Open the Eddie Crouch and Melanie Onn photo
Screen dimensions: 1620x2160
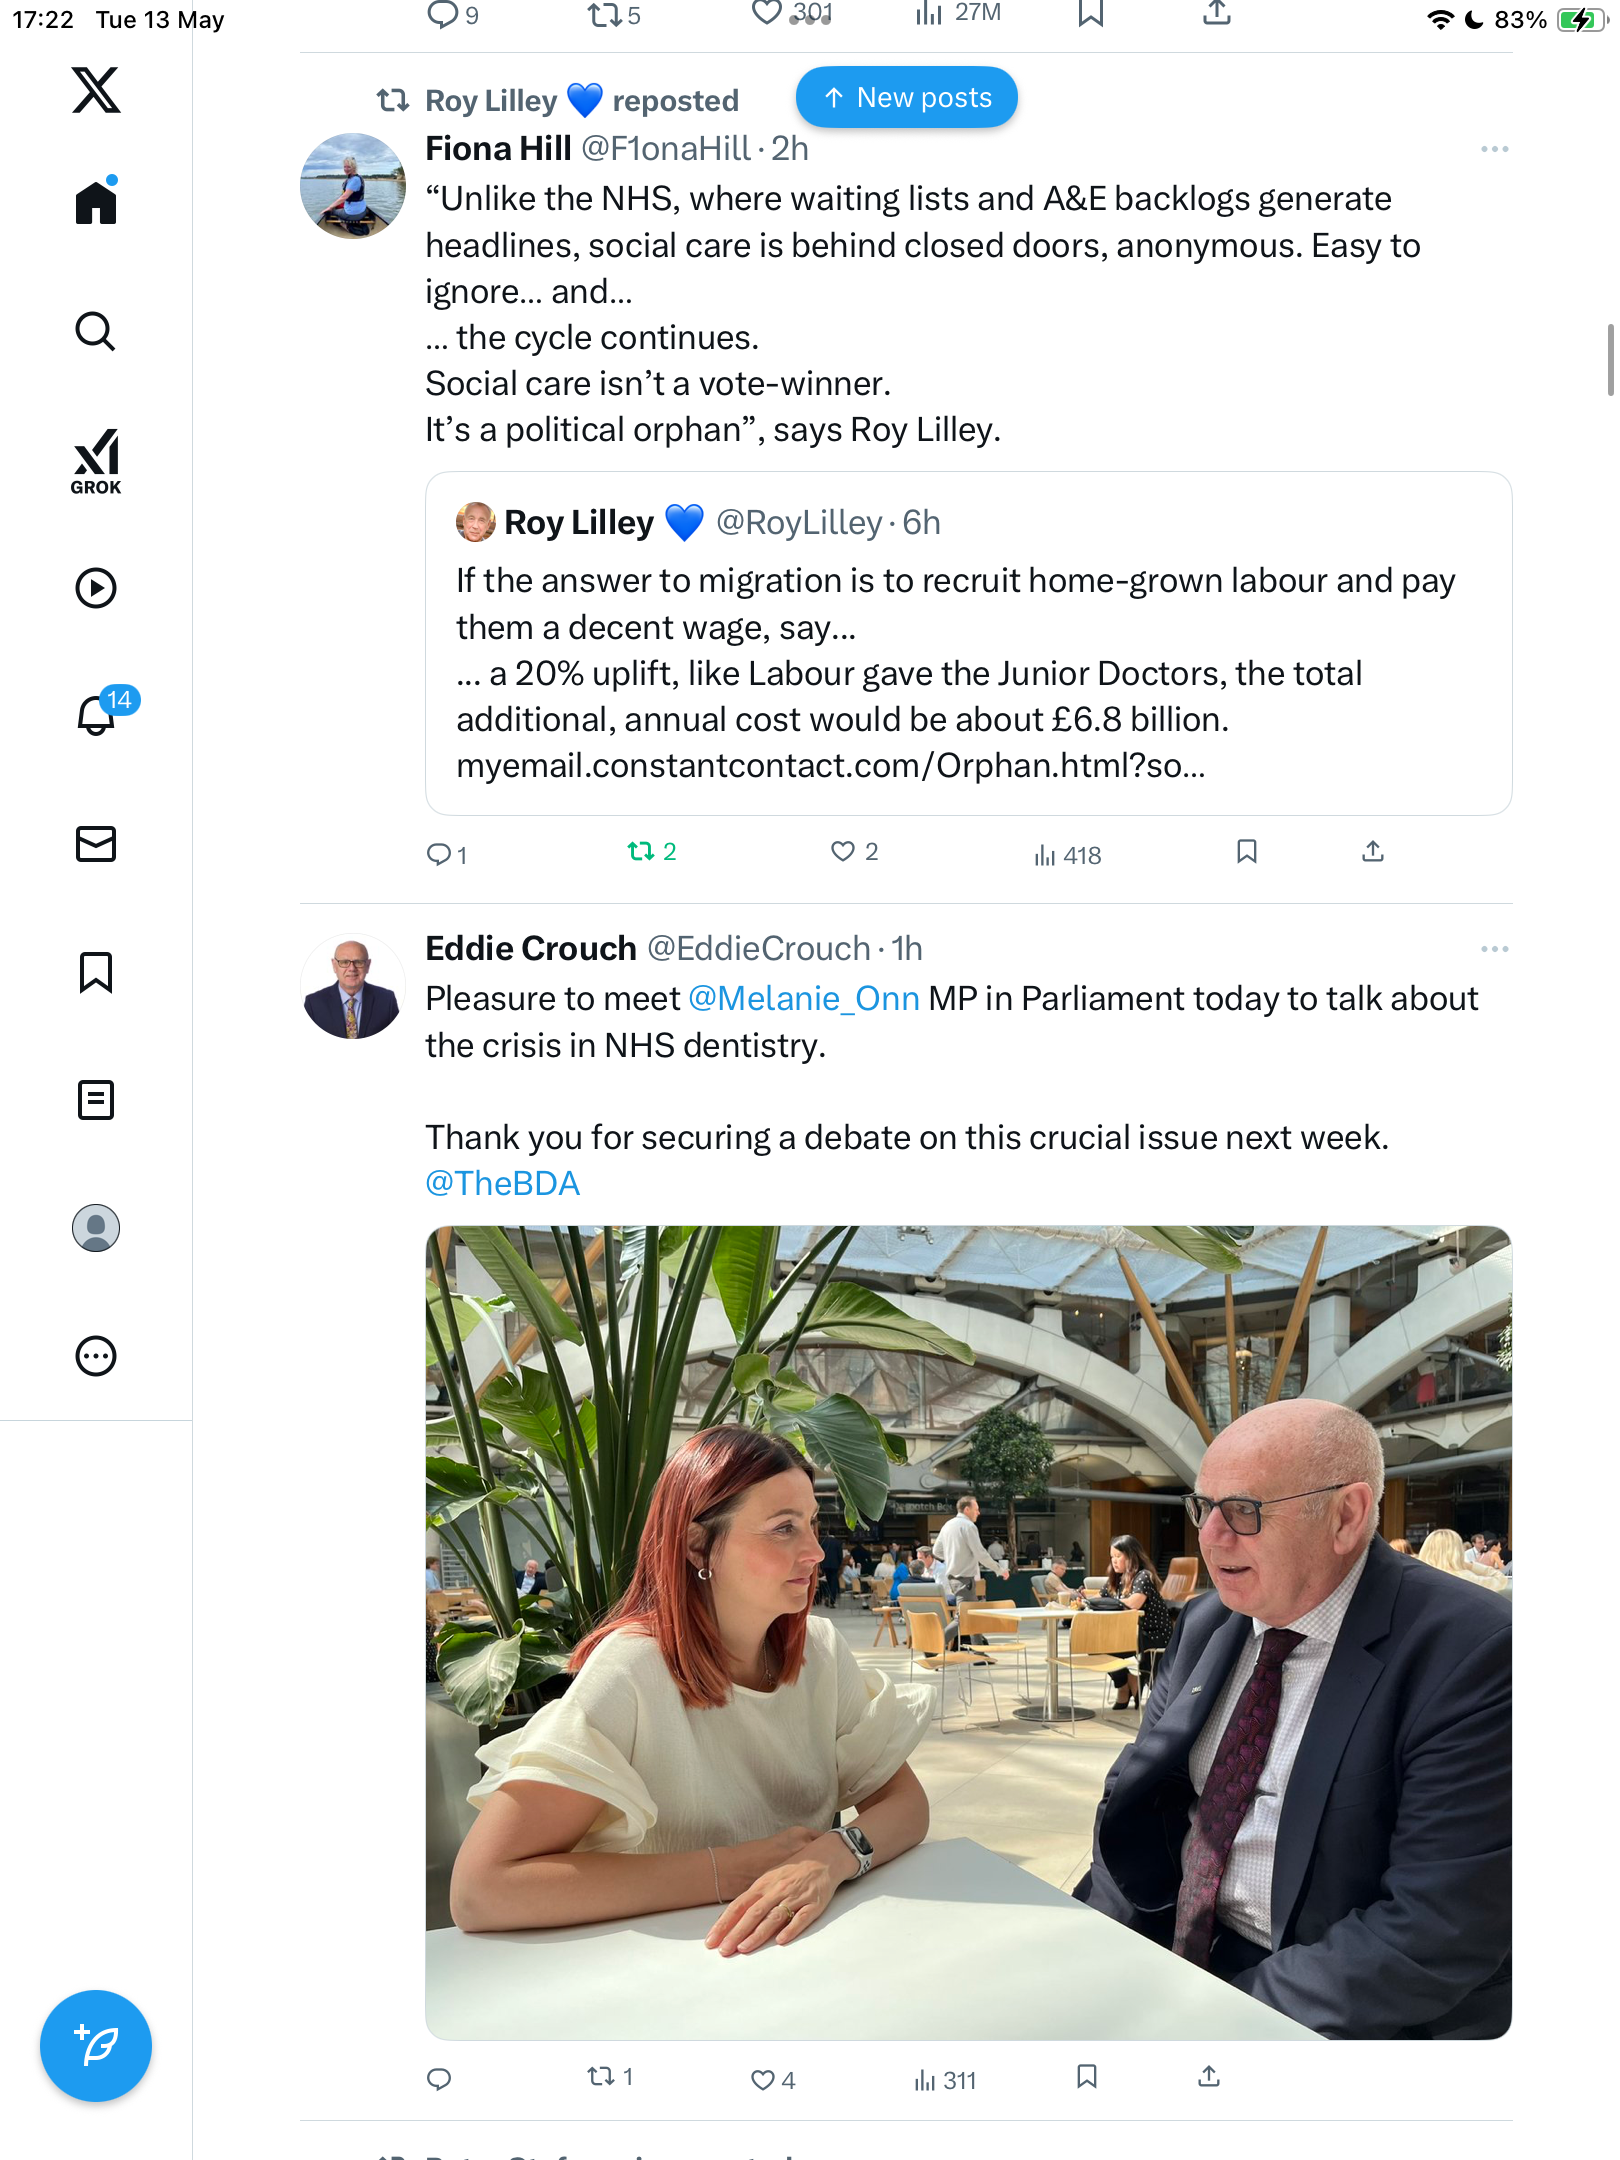(968, 1632)
